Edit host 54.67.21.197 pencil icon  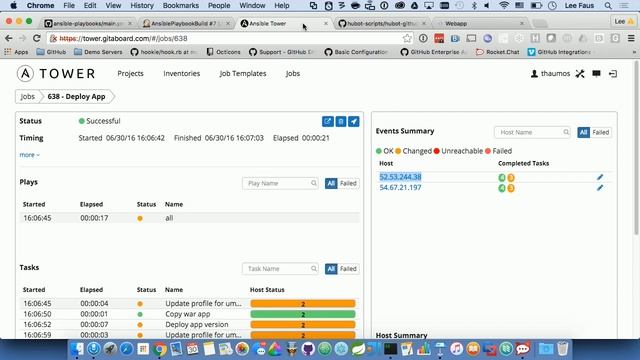(600, 188)
